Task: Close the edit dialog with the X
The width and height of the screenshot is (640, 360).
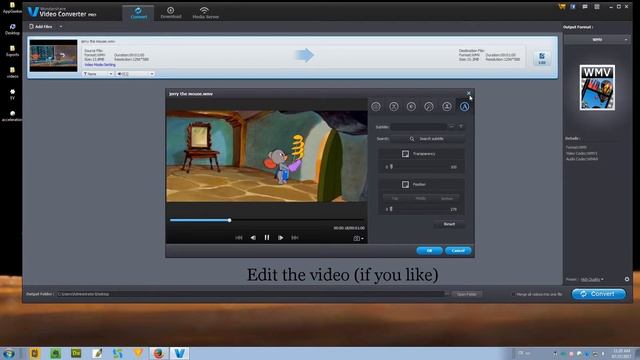Action: tap(469, 93)
